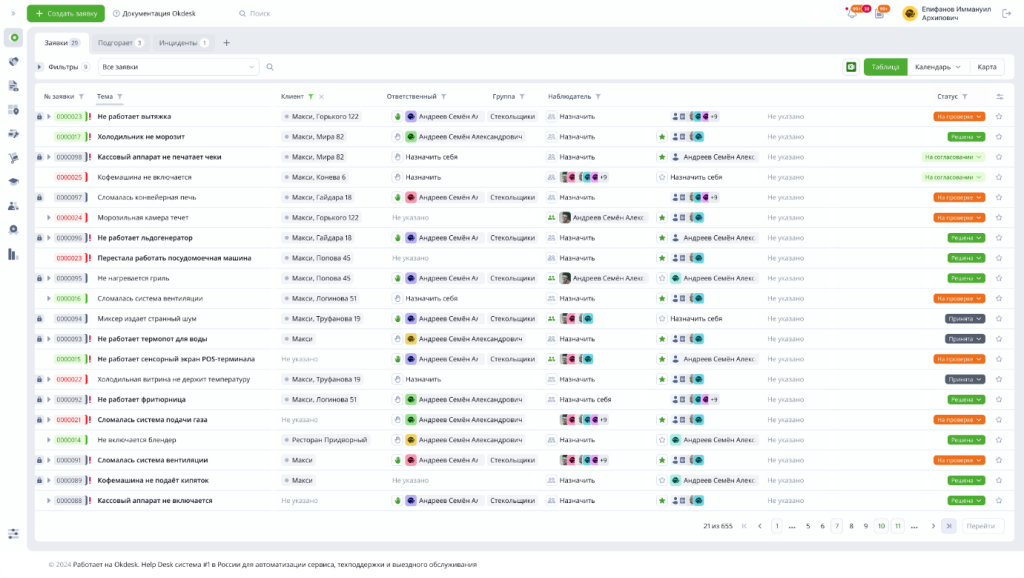Click the magnifier icon next to Все заявки
Screen dimensions: 1024x578
tap(270, 67)
